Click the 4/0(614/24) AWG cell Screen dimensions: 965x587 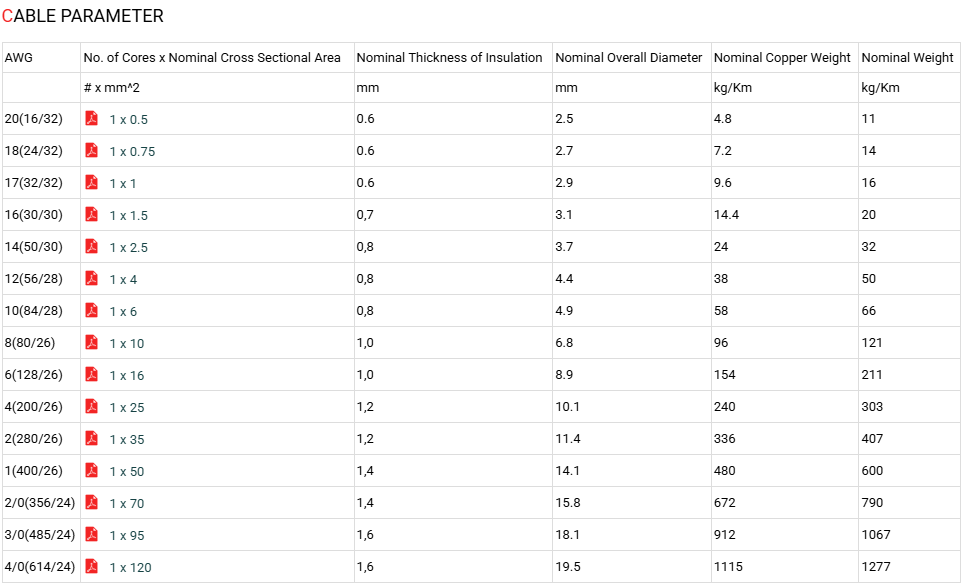[41, 567]
